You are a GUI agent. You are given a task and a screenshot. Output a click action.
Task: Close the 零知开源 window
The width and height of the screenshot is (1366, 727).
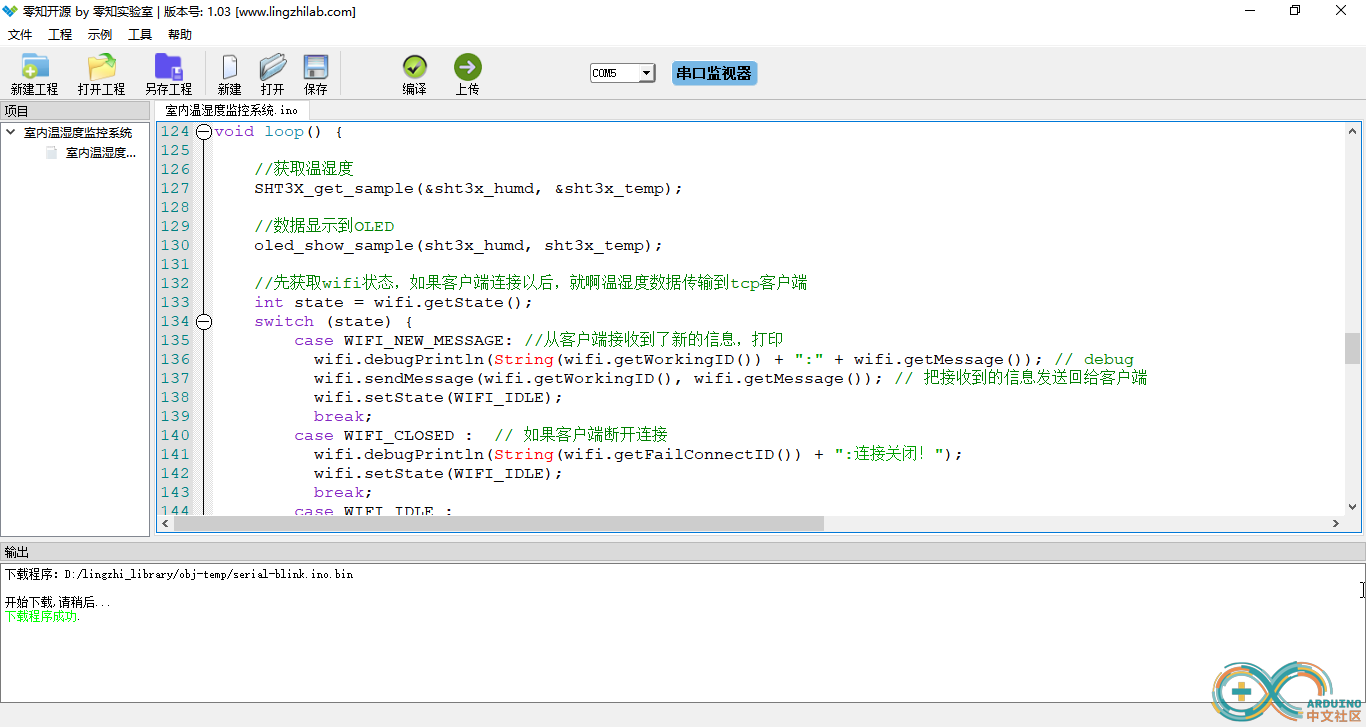point(1342,11)
